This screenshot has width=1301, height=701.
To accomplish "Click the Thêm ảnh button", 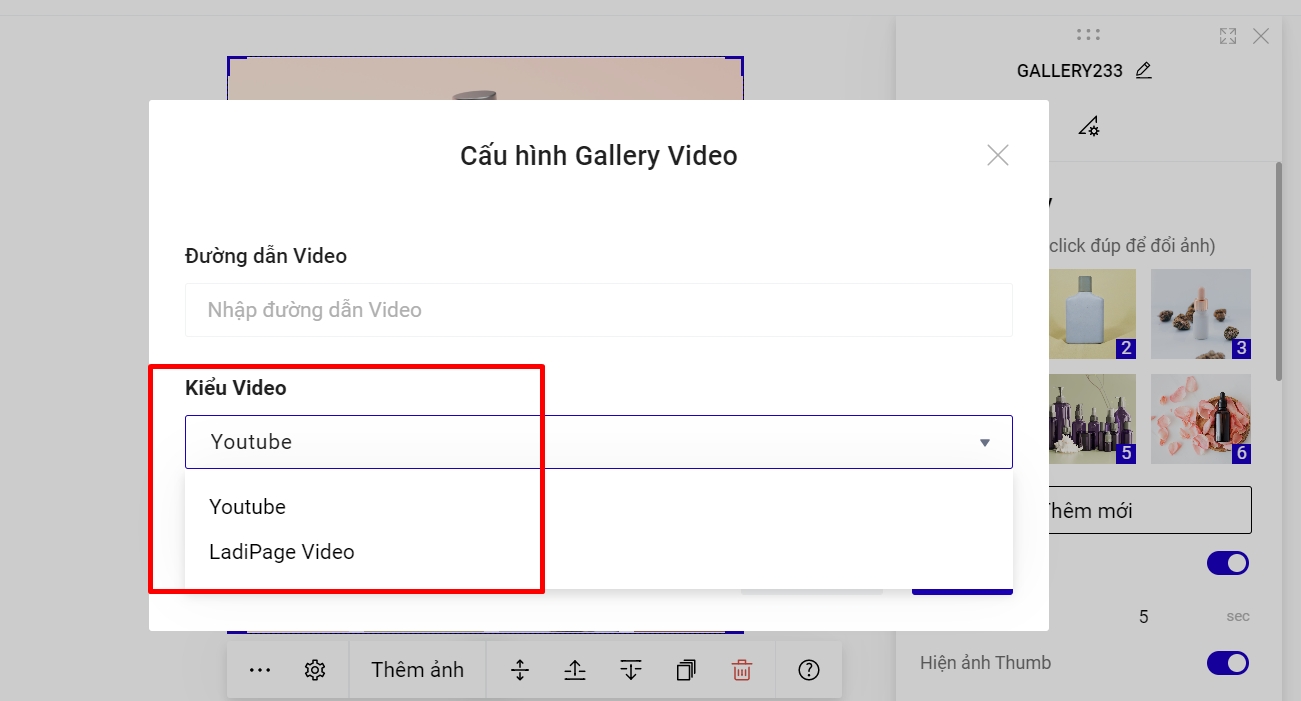I will click(417, 670).
